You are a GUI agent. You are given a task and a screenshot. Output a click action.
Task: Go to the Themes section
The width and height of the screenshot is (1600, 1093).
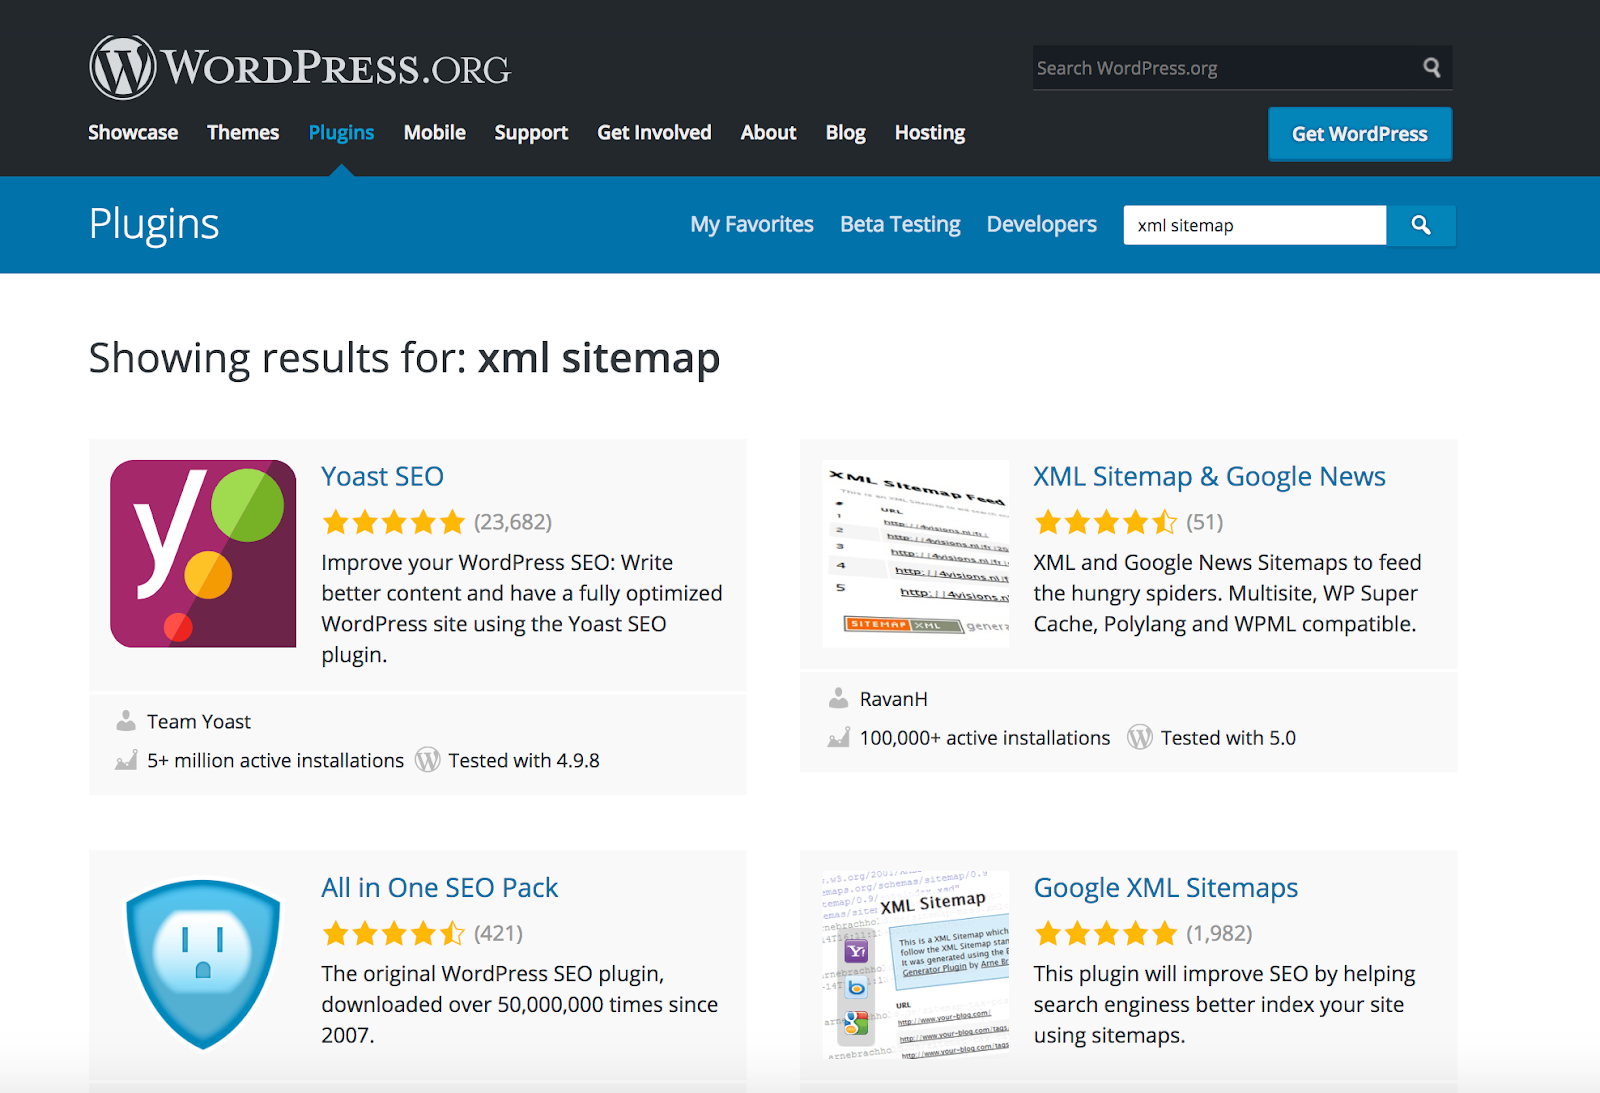point(243,132)
